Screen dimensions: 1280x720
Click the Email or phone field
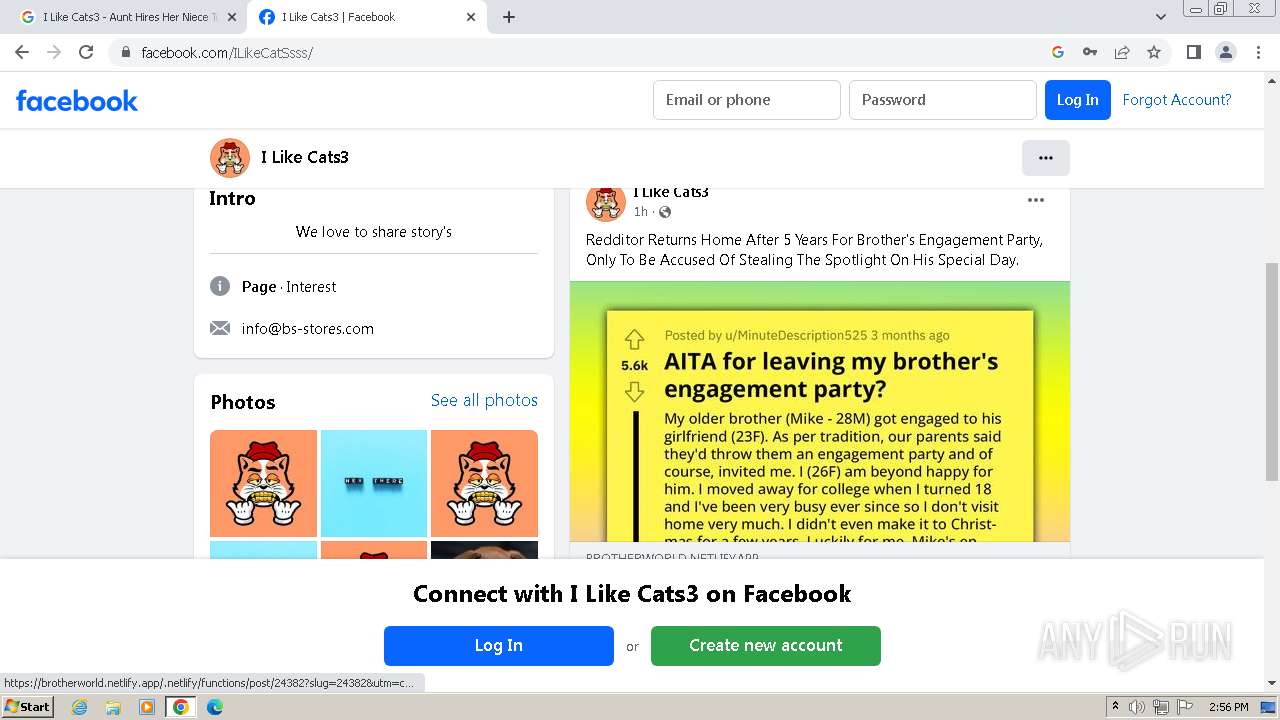pyautogui.click(x=747, y=100)
